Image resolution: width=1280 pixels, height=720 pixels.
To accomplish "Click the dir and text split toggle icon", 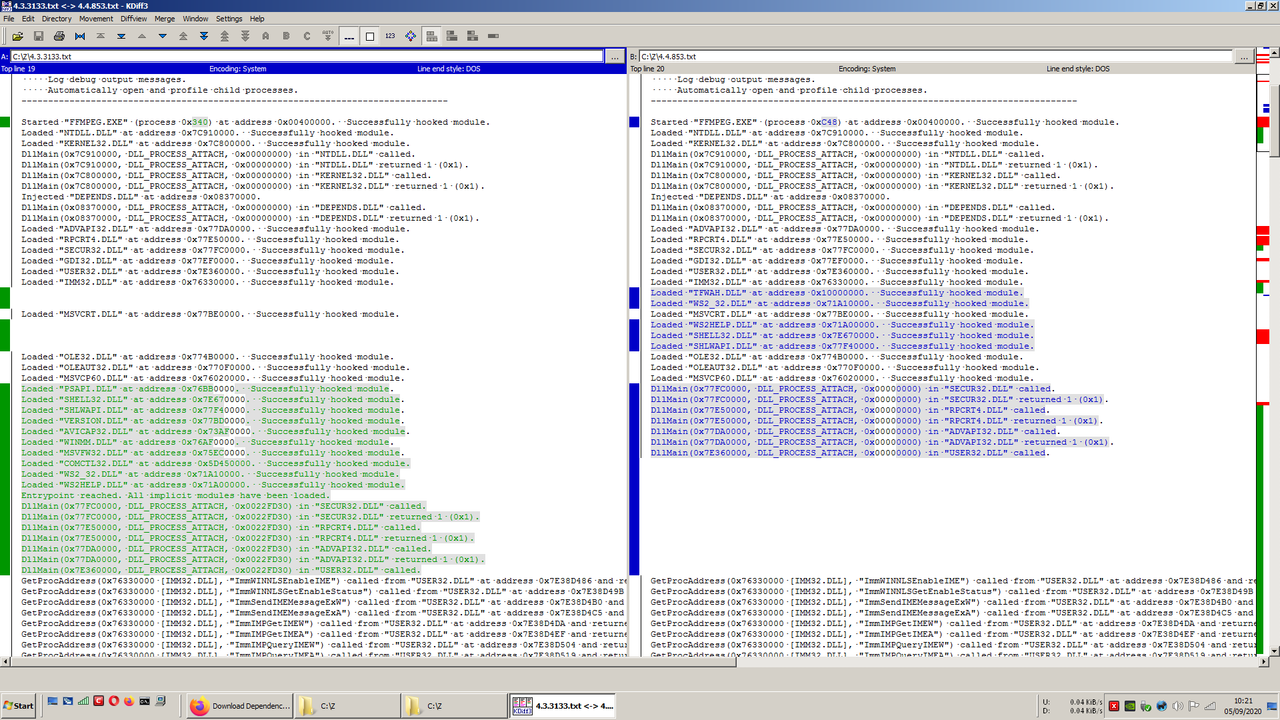I will click(452, 36).
